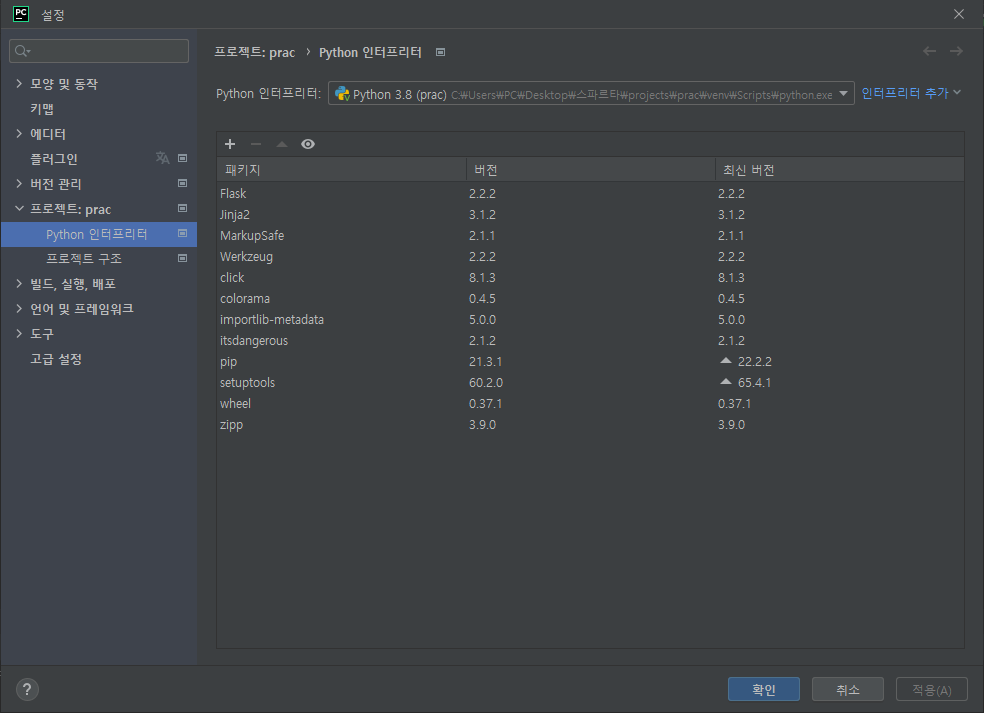Click the uninstall package minus icon
This screenshot has width=984, height=713.
[x=256, y=144]
